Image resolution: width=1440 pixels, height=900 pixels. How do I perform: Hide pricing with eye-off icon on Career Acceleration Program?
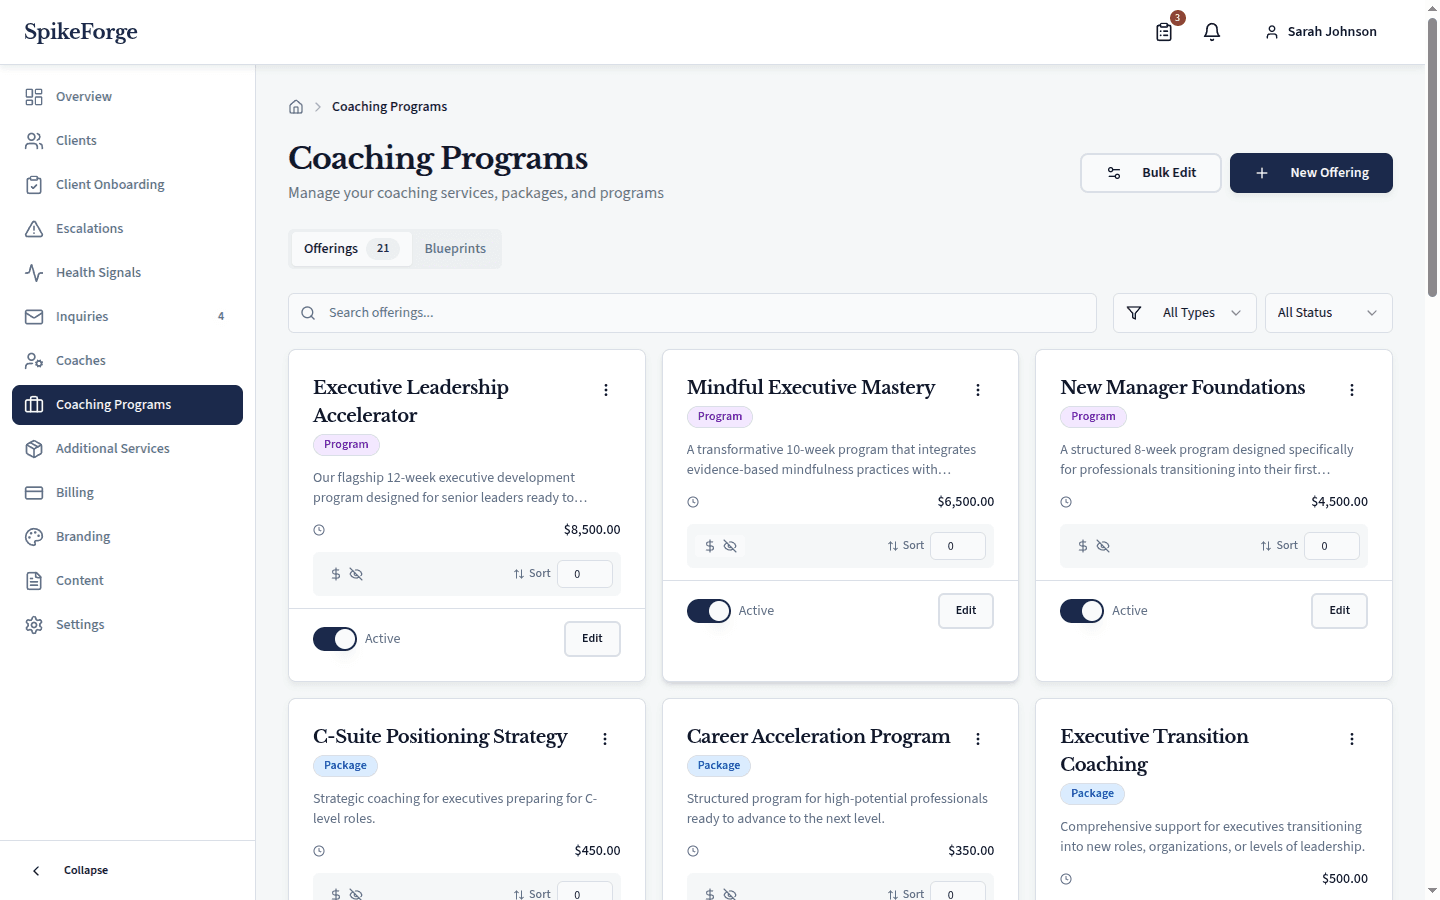[x=730, y=893]
